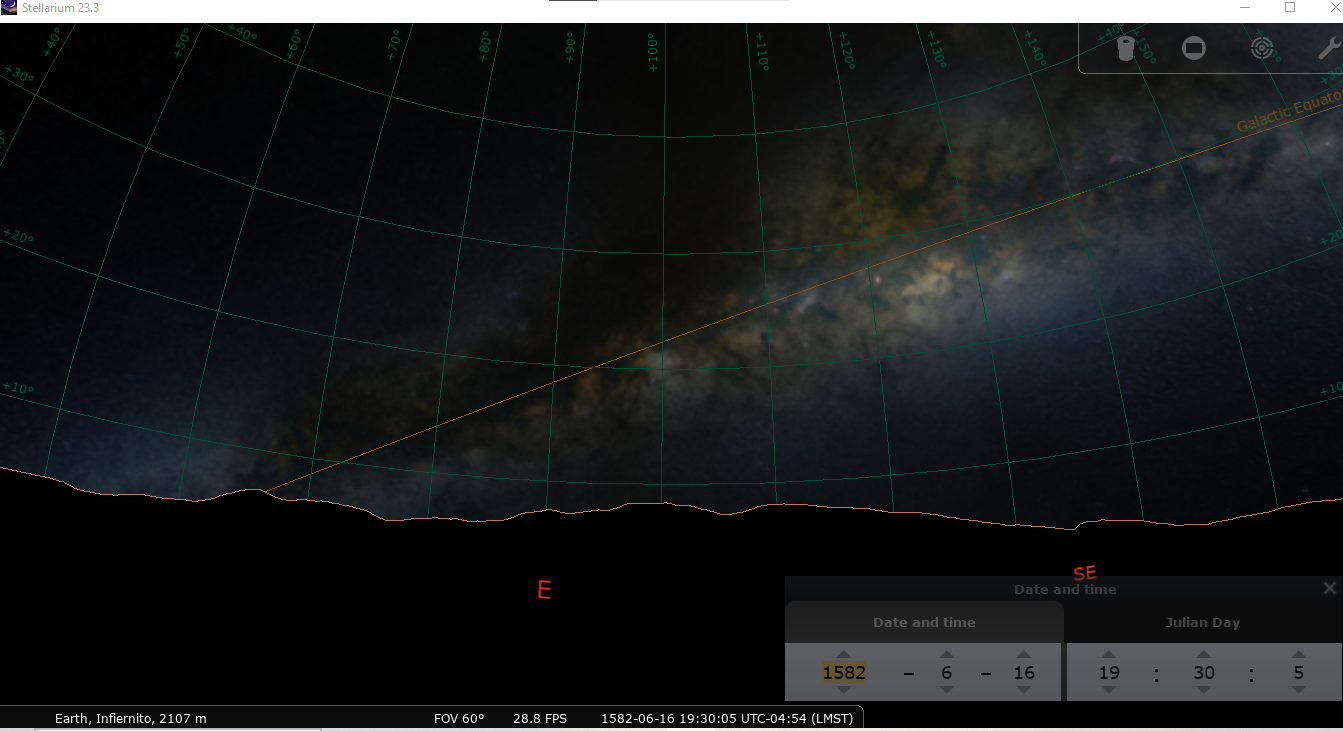1343x731 pixels.
Task: Select the highlighted 1582 year field
Action: (x=843, y=672)
